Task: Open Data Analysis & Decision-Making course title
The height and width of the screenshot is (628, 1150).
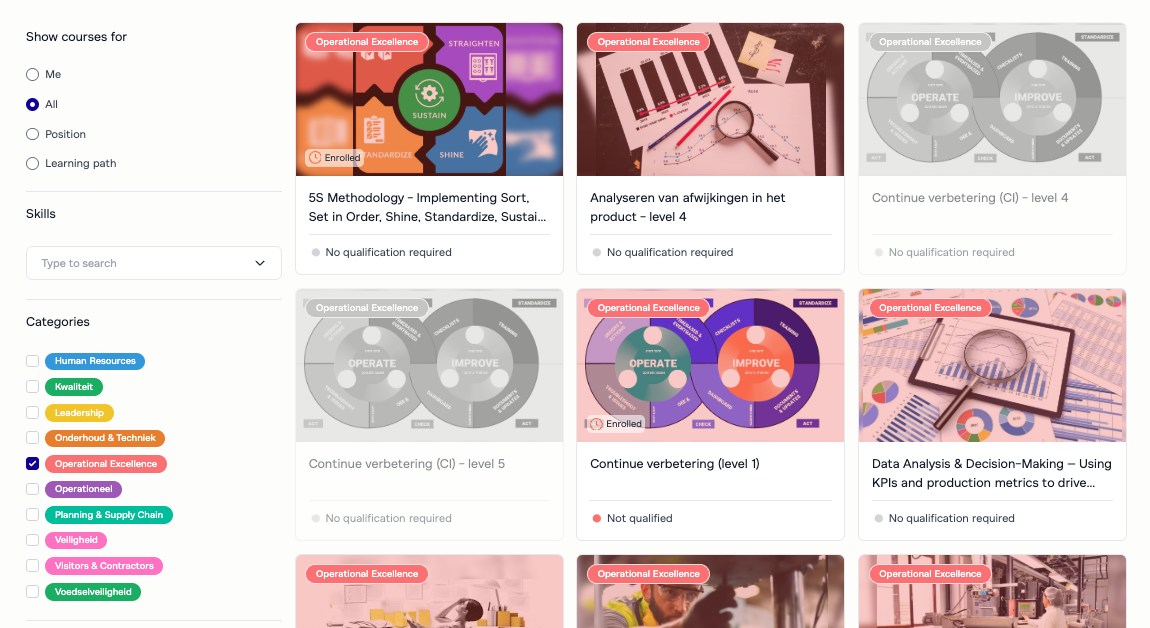Action: point(991,473)
